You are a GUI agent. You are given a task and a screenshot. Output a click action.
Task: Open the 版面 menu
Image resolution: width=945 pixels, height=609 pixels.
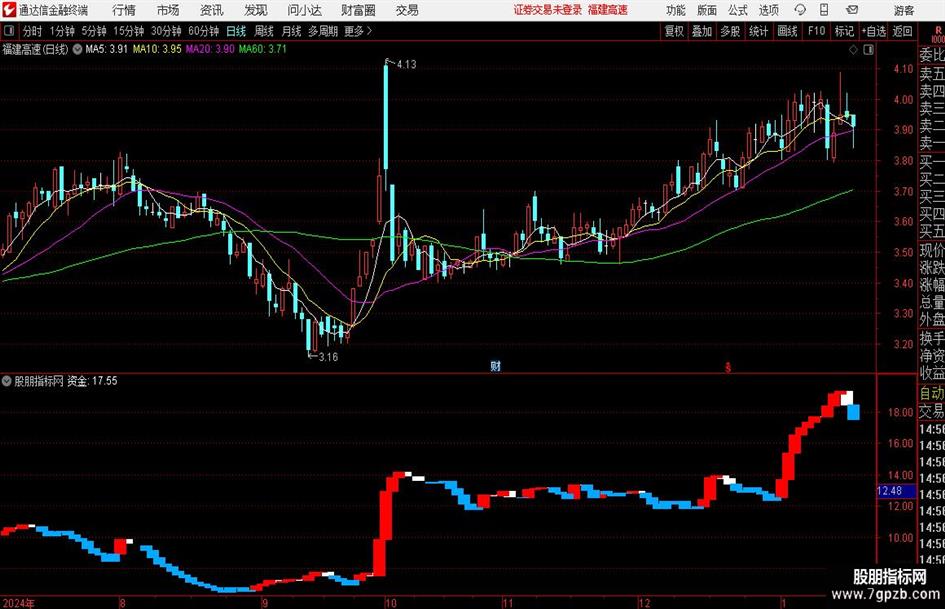tap(707, 10)
